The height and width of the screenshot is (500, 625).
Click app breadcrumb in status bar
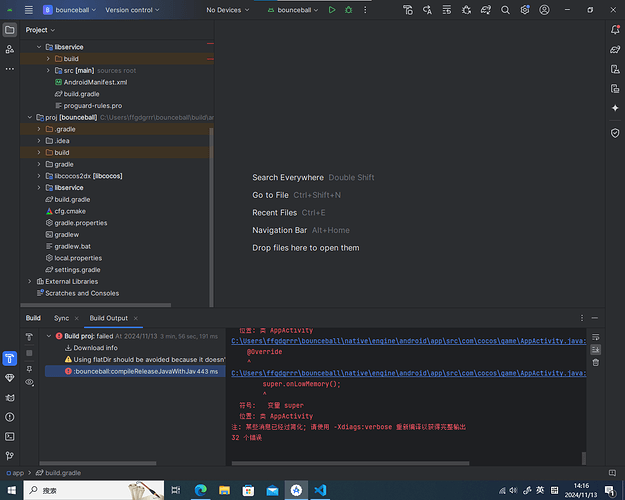point(15,473)
